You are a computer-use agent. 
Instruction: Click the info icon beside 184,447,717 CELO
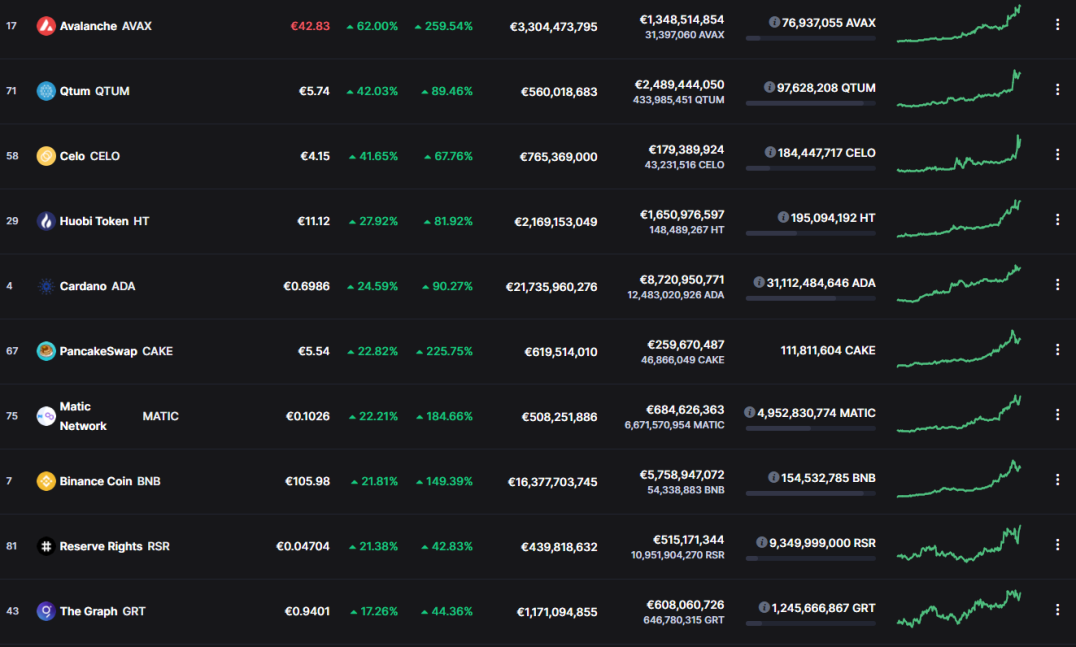(x=770, y=152)
